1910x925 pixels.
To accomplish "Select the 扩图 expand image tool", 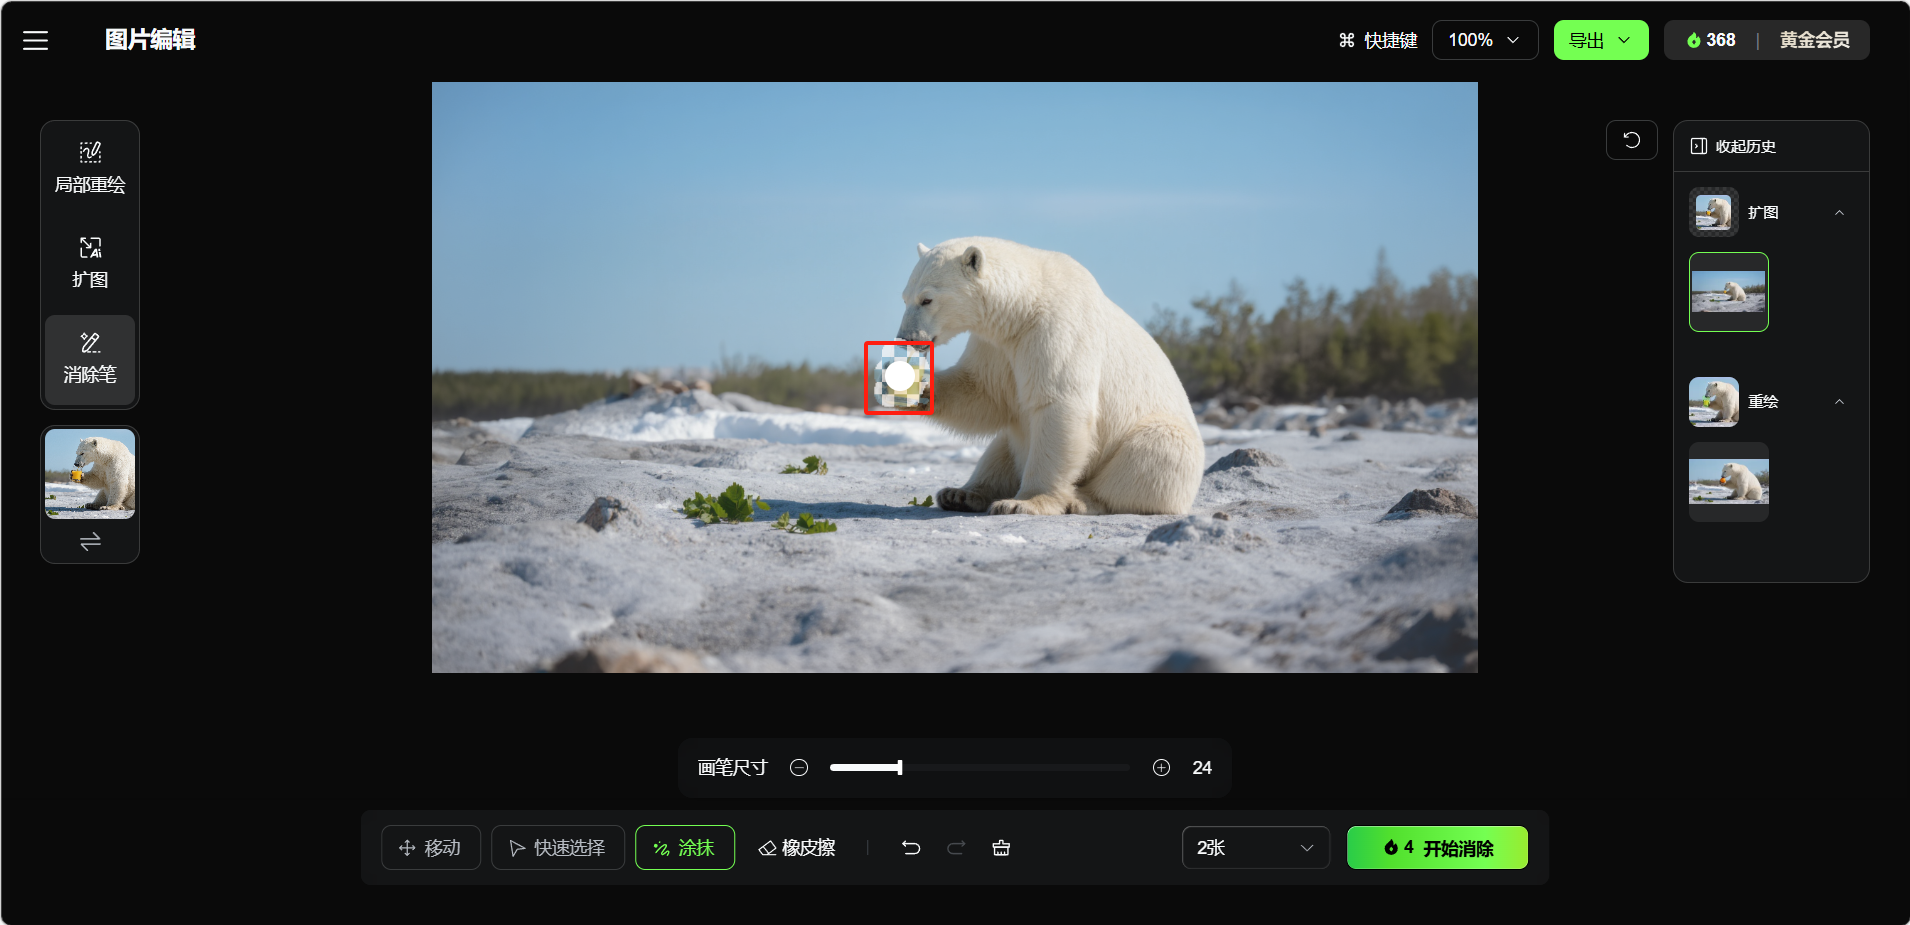I will click(90, 262).
